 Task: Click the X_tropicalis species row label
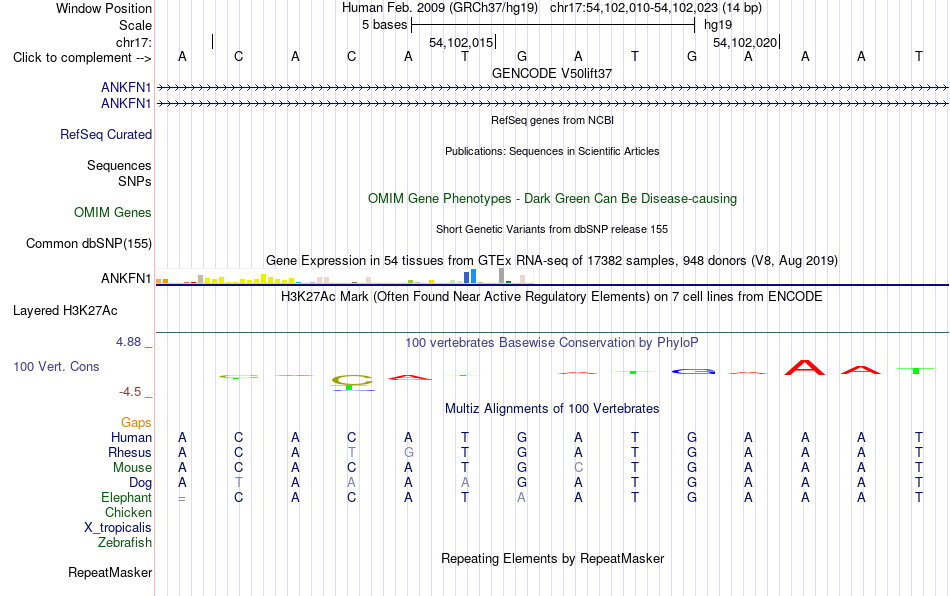(x=118, y=528)
